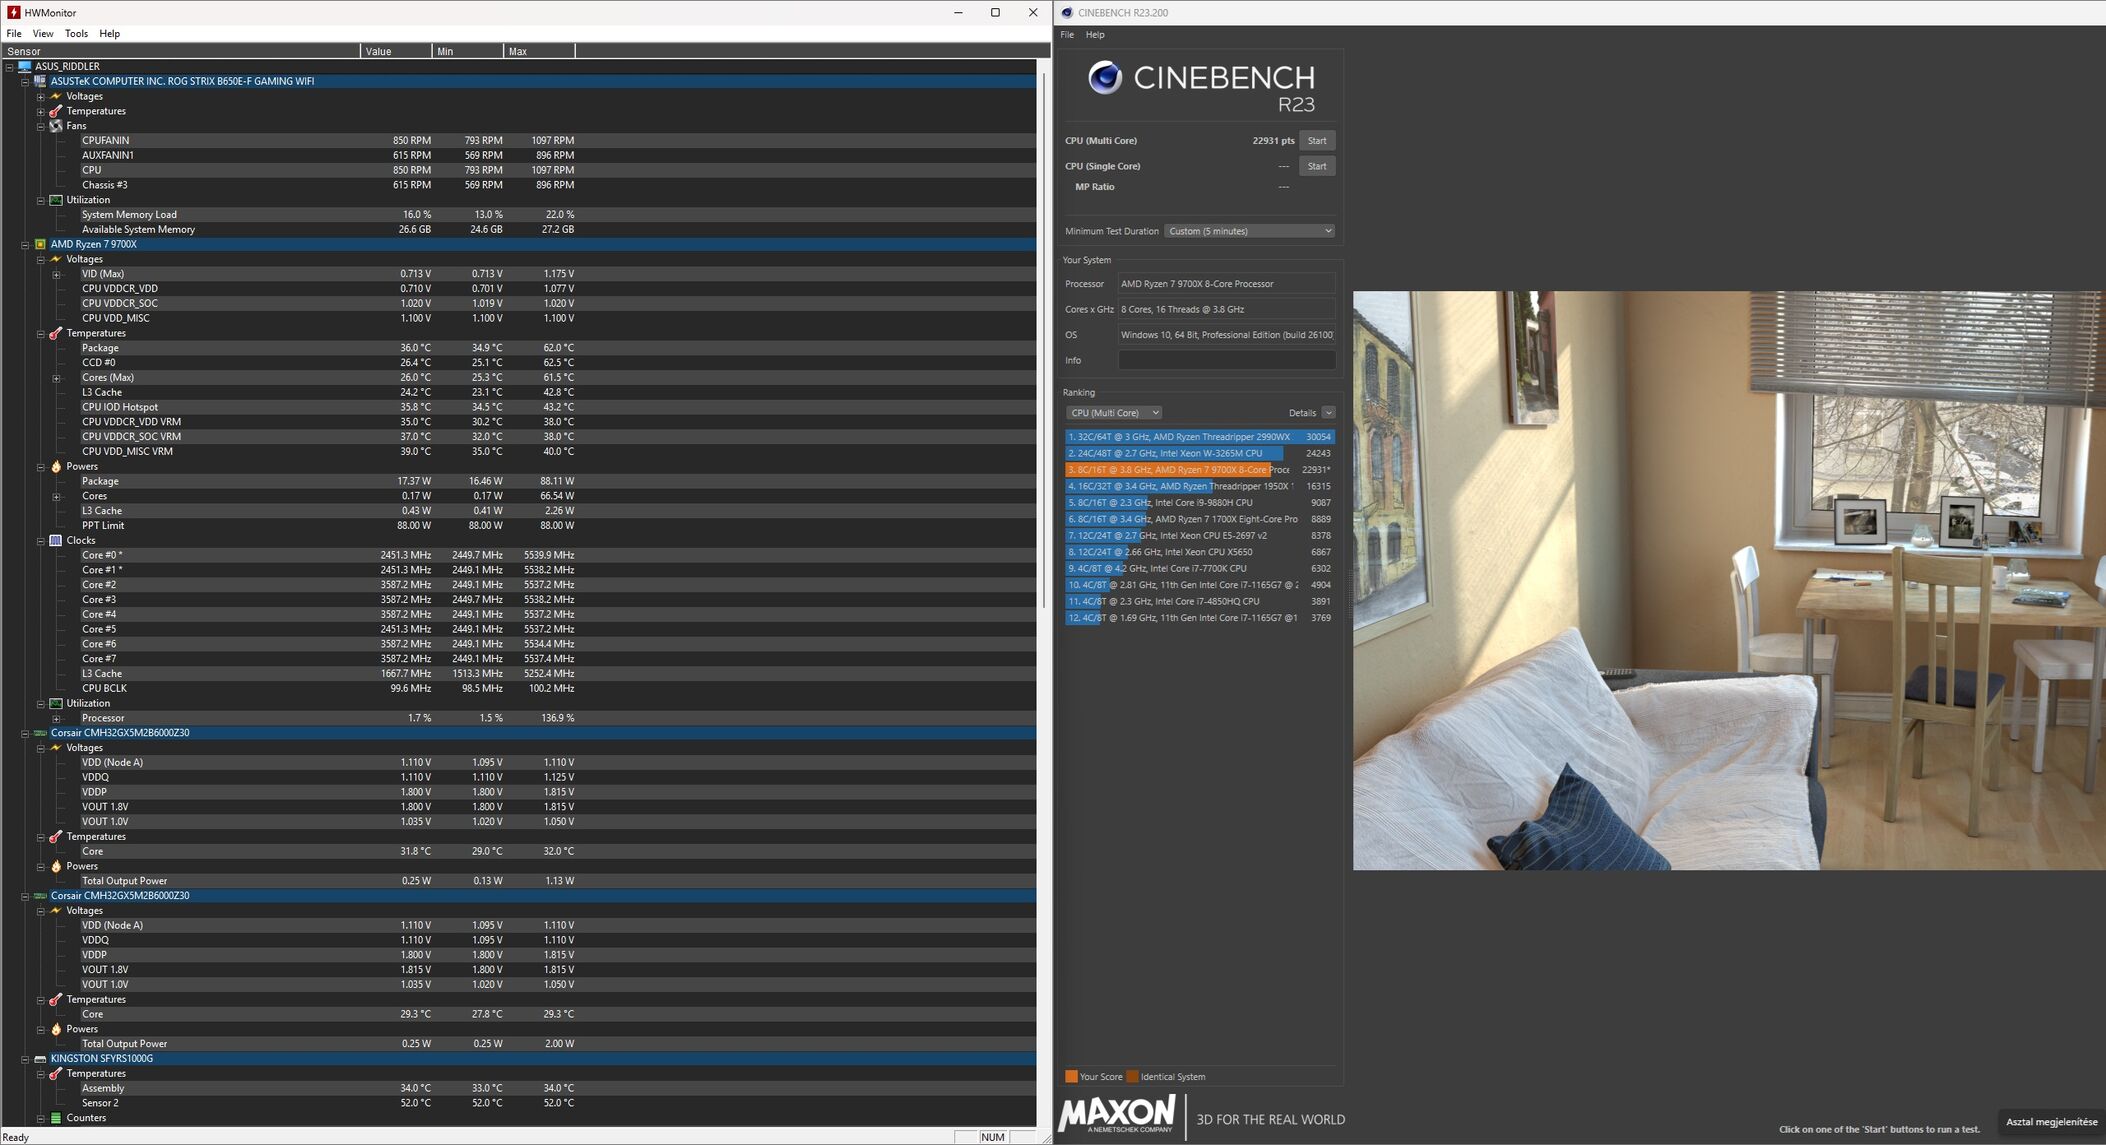
Task: Click the first Corsair memory module icon
Action: click(x=40, y=733)
